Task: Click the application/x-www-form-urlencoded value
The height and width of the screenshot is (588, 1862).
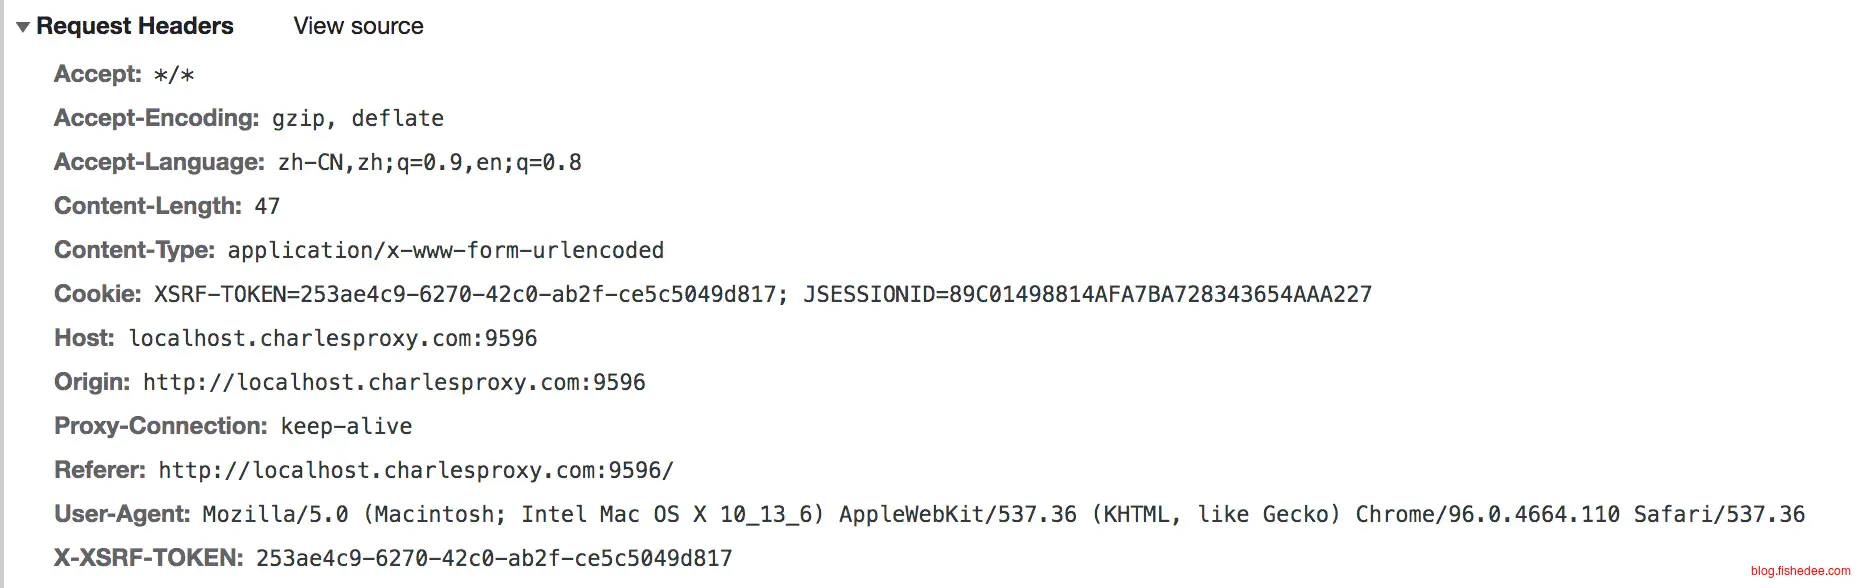Action: click(x=446, y=250)
